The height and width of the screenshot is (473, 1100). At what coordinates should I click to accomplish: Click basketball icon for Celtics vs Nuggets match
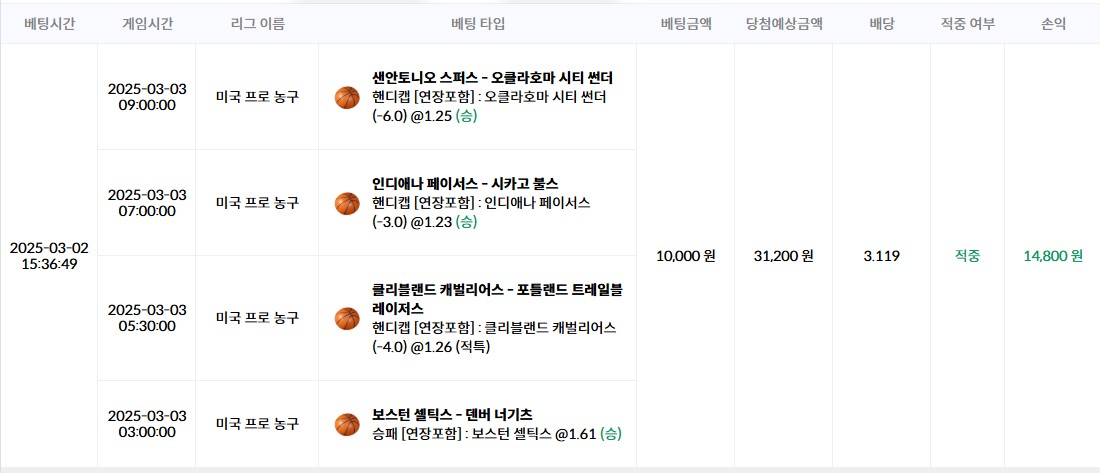point(347,425)
